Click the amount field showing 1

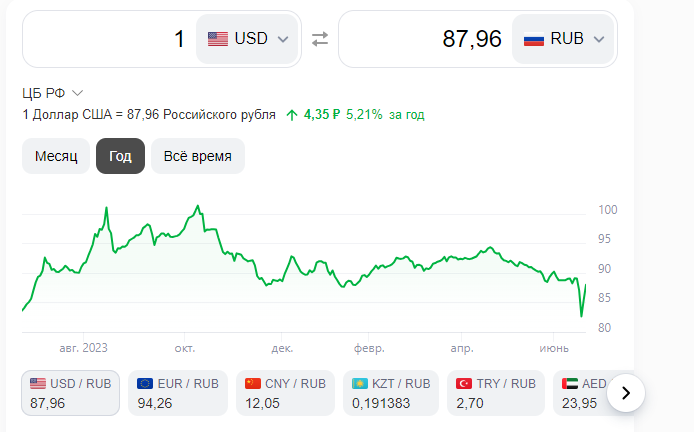pyautogui.click(x=110, y=39)
